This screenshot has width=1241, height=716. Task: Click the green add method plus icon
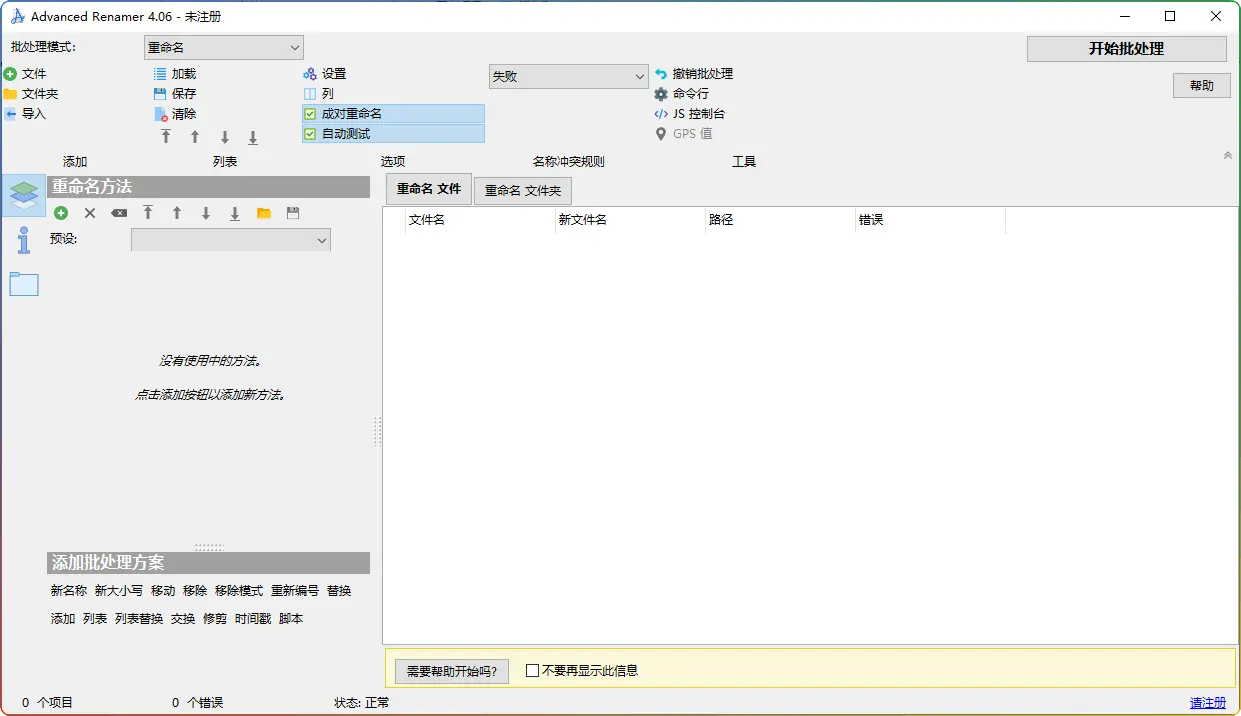tap(61, 213)
